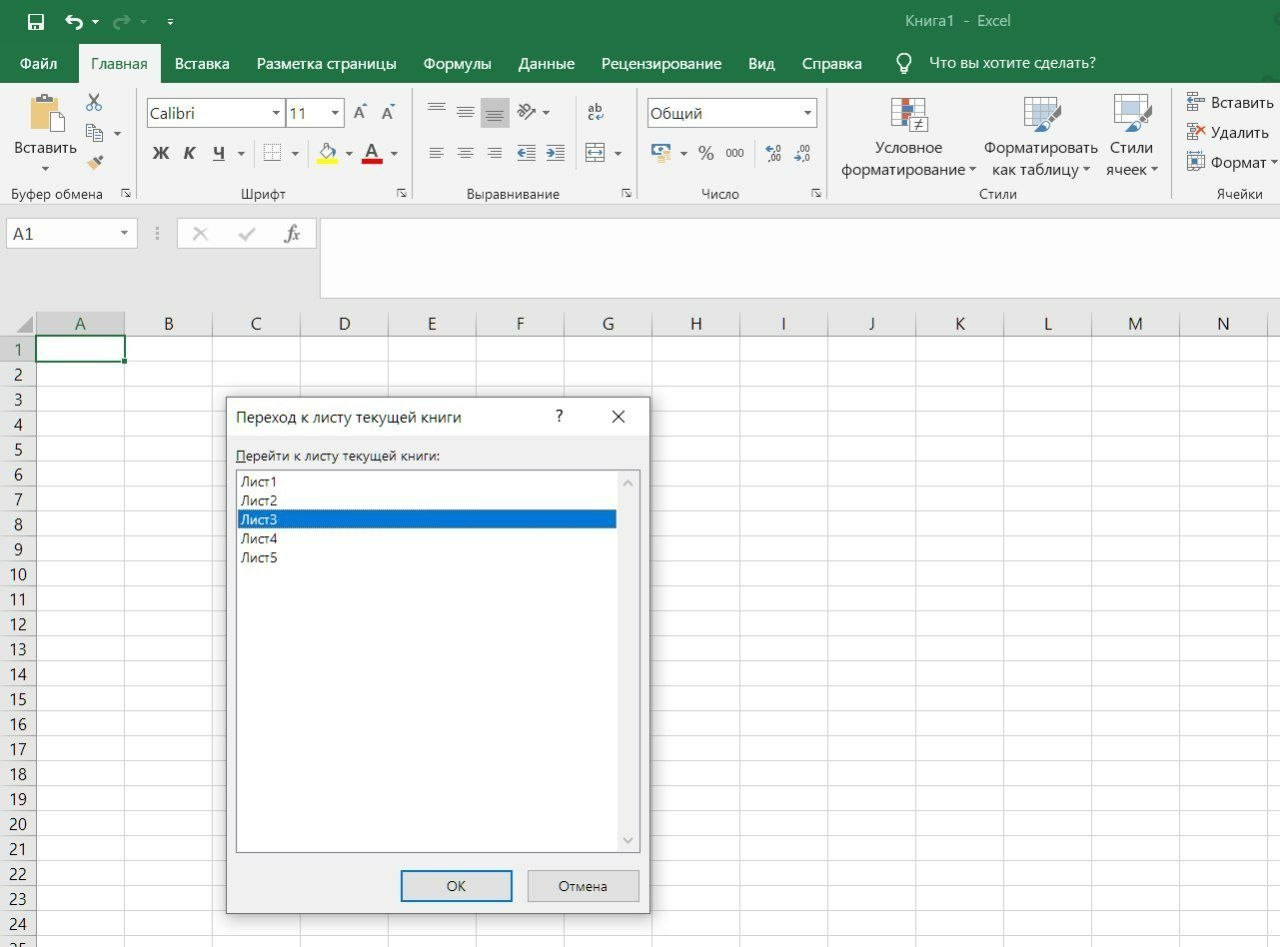
Task: Apply Percent Style format
Action: click(706, 153)
